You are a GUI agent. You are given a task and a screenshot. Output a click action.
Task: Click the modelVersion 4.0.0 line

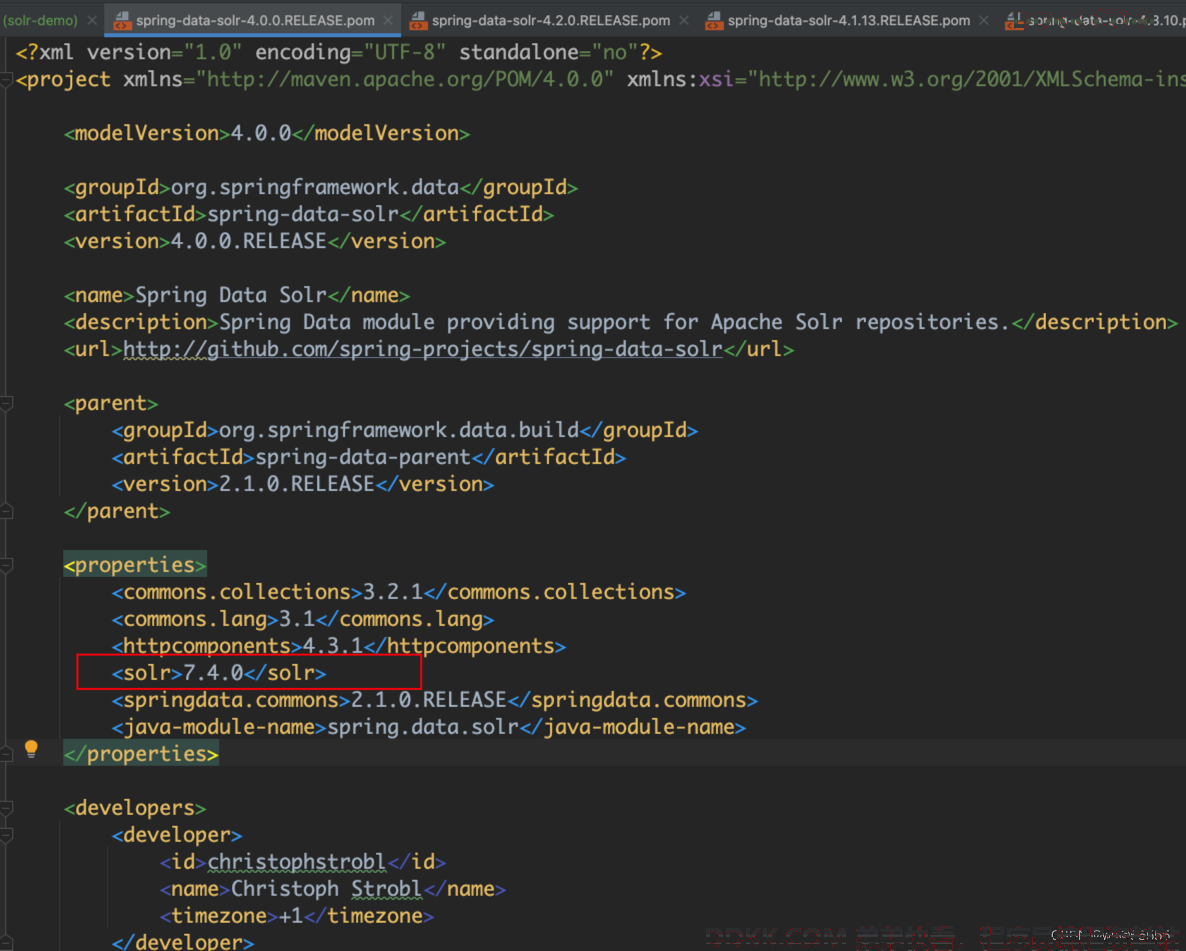click(x=267, y=133)
